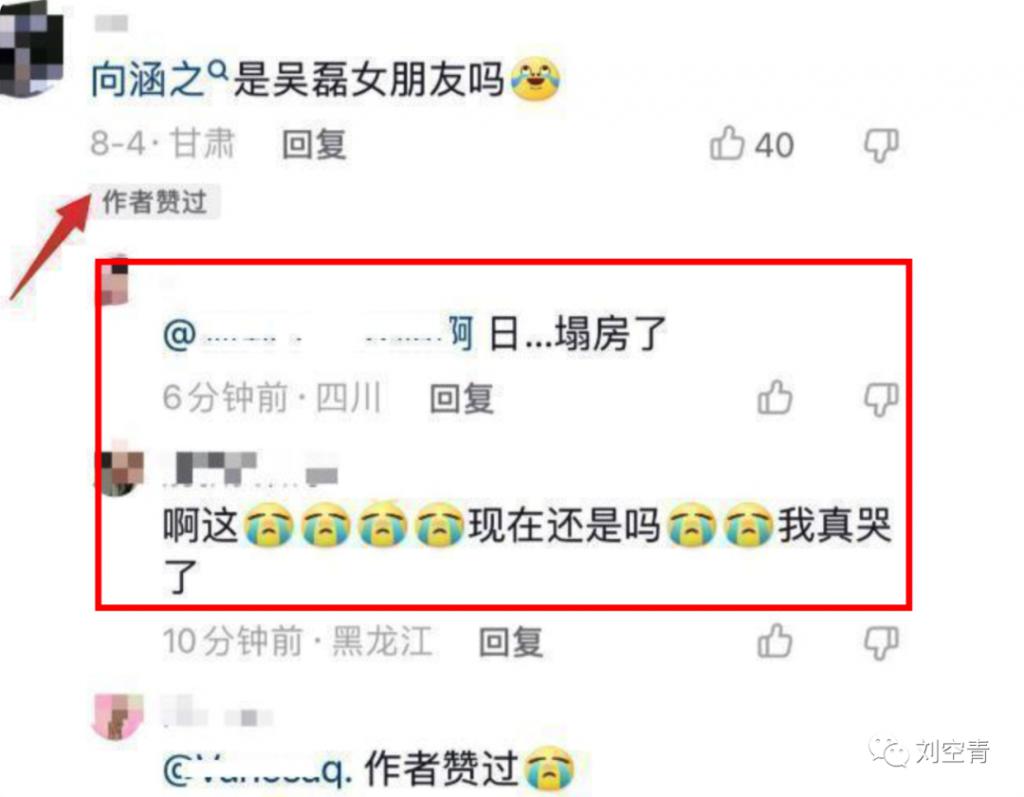
Task: Dislike the 向涵之 comment from 甘肃
Action: [x=881, y=145]
